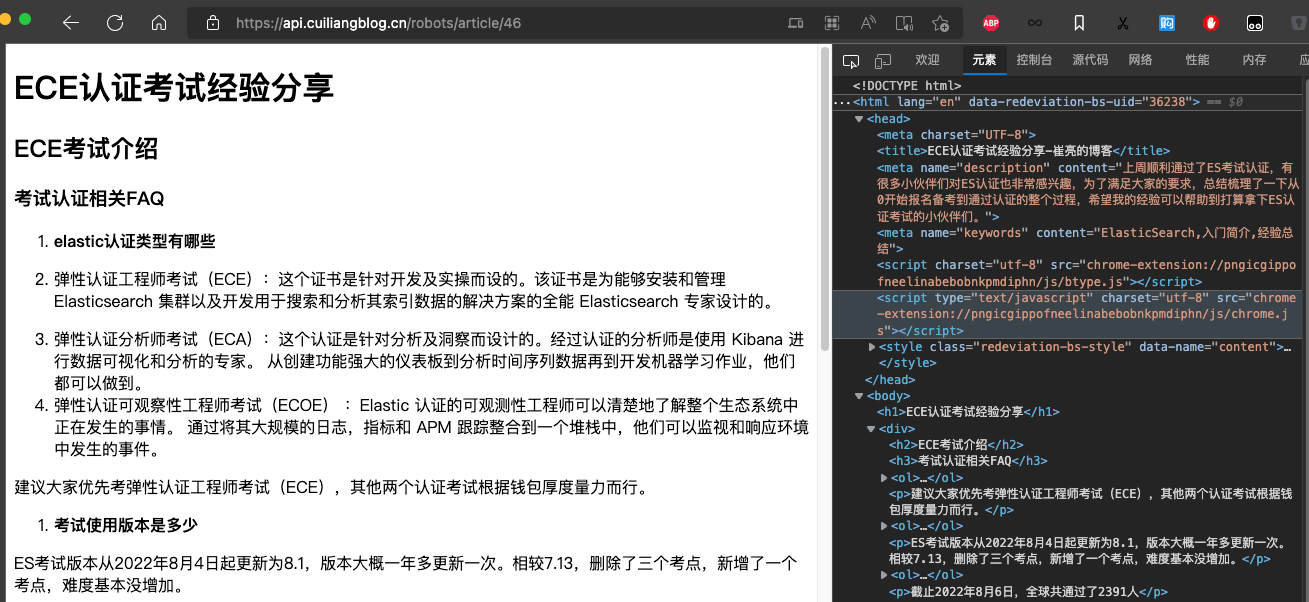View site info via the padlock icon
Screen dimensions: 1309x602
211,23
